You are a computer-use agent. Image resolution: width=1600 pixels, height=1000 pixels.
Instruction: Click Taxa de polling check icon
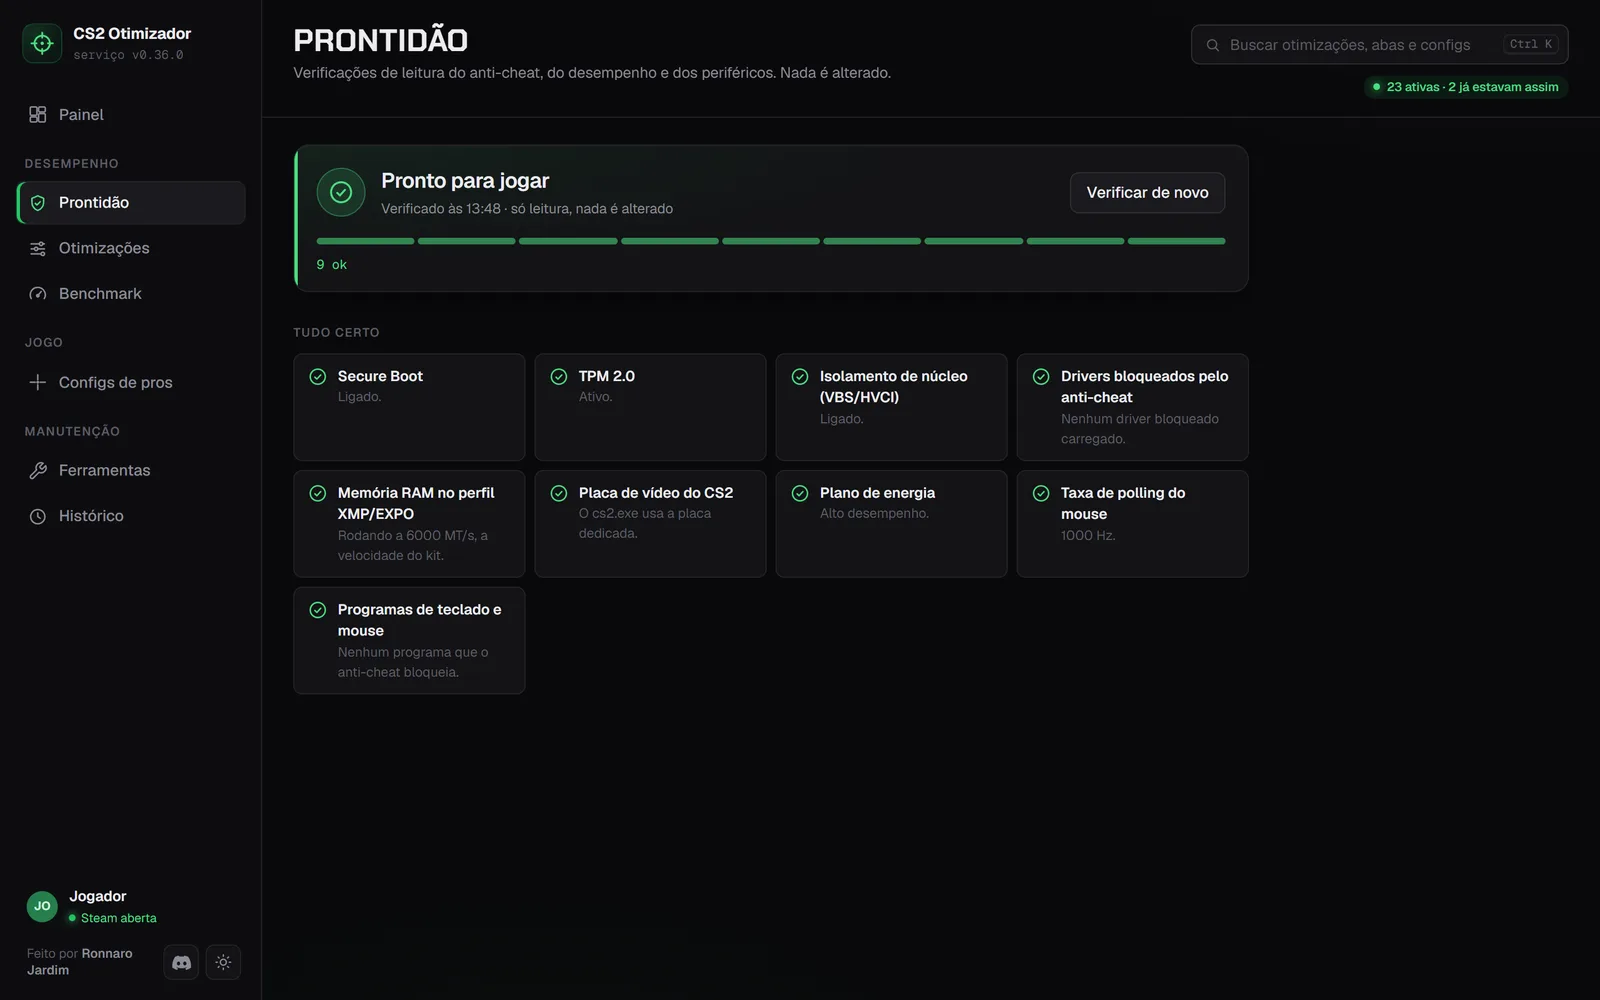pos(1041,493)
